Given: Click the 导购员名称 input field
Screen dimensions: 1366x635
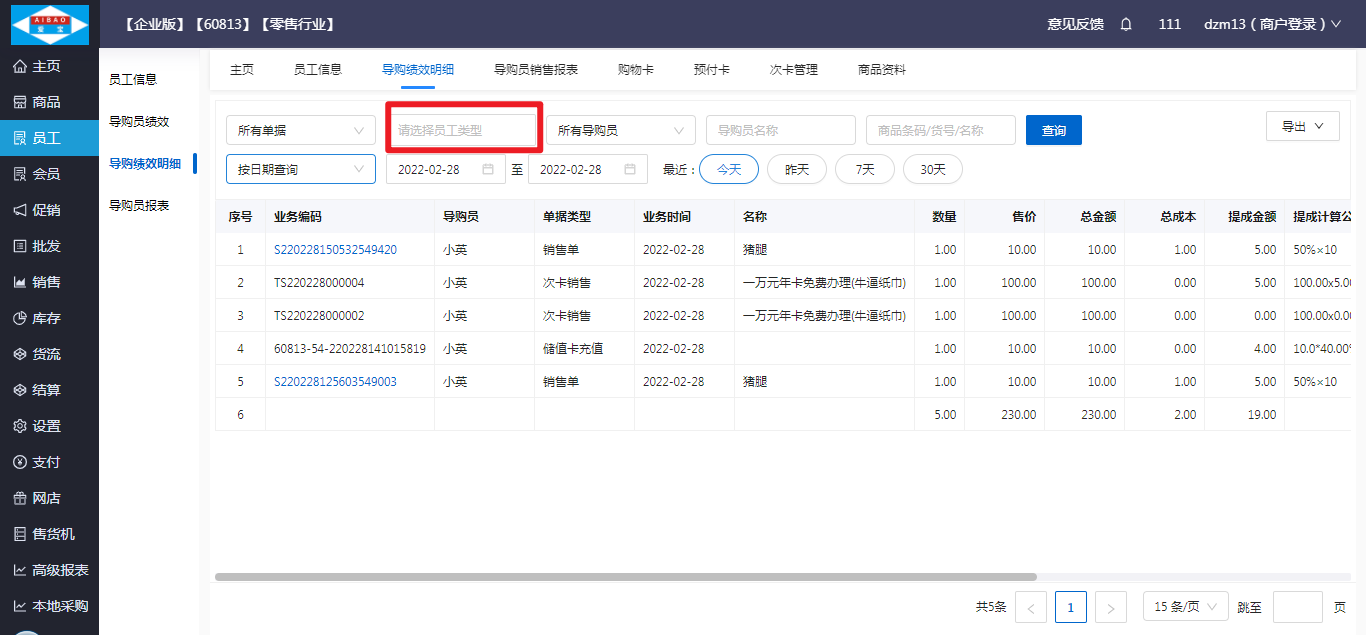Looking at the screenshot, I should (x=780, y=130).
